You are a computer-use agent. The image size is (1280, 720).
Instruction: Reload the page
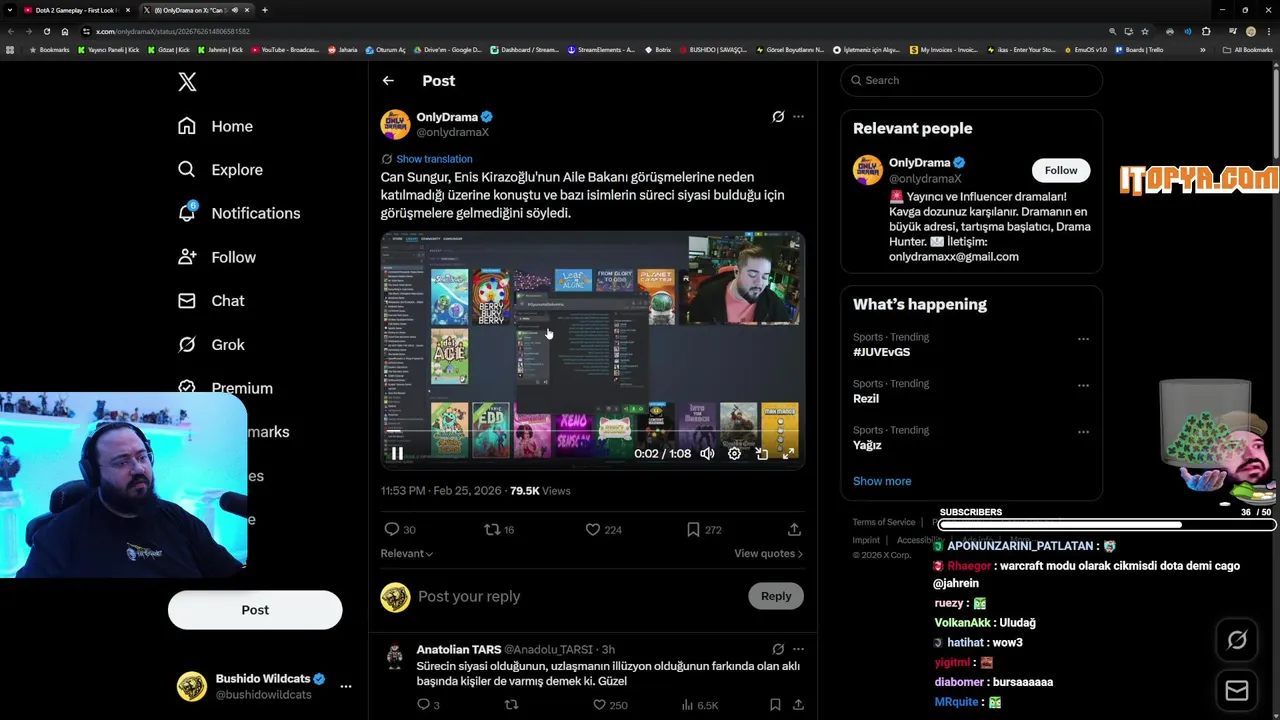tap(46, 31)
